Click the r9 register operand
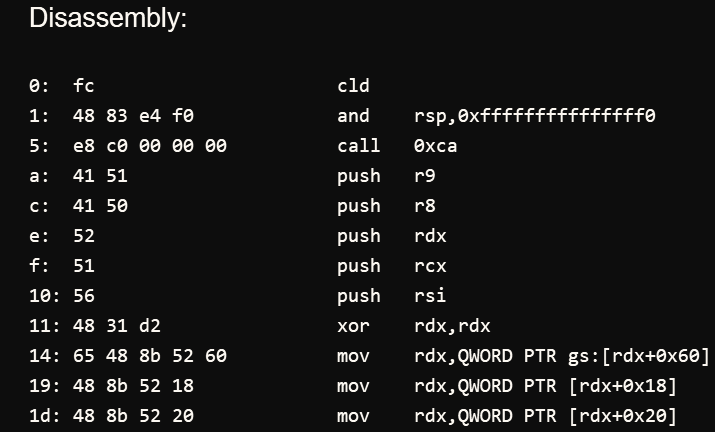Screen dimensions: 715x432 [x=423, y=176]
